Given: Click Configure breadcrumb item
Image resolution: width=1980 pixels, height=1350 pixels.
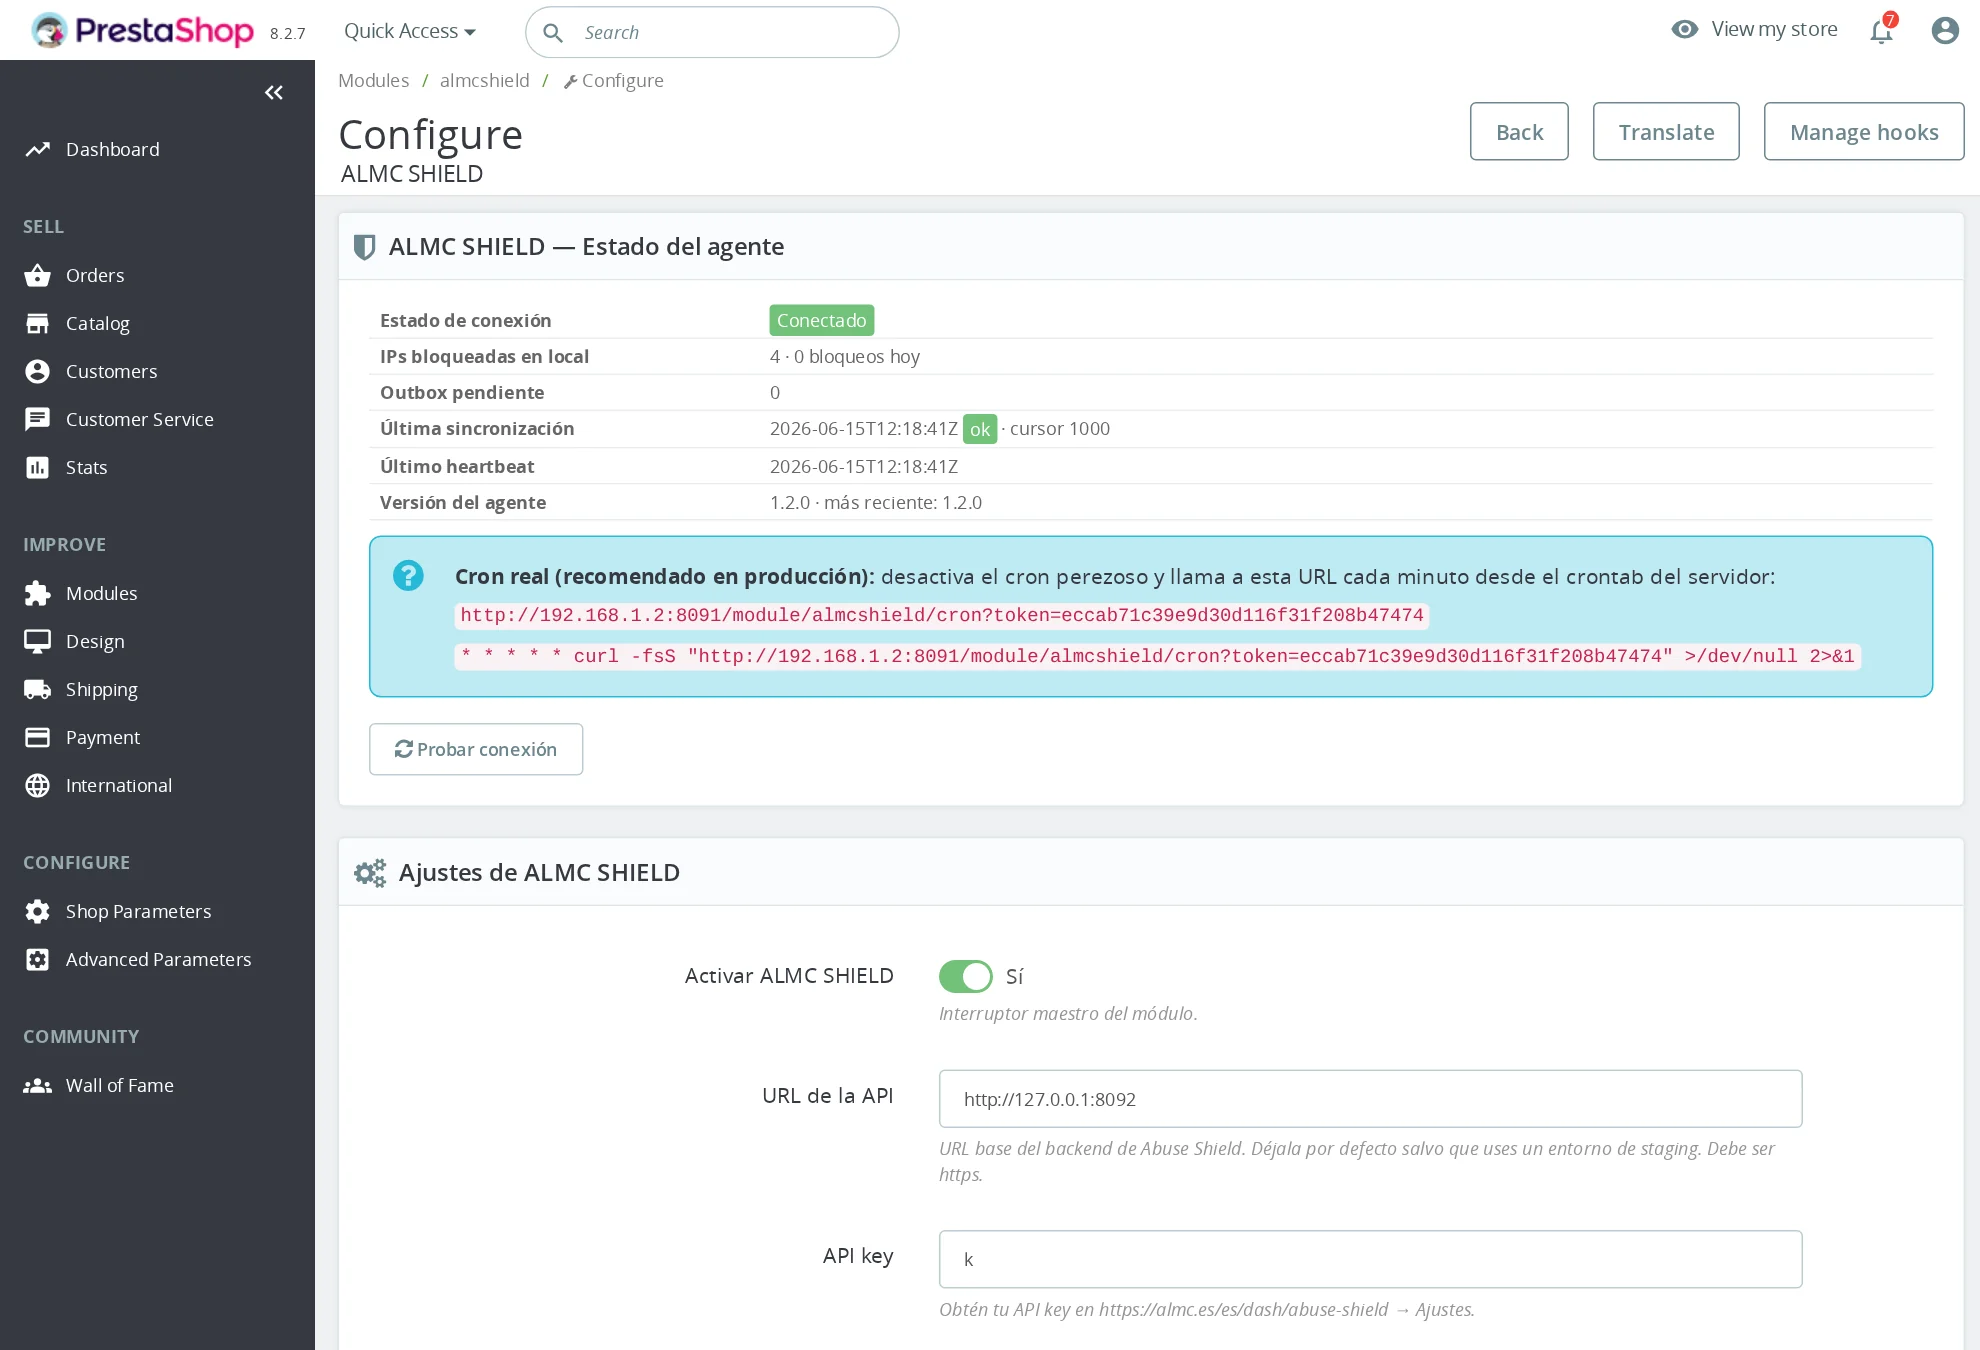Looking at the screenshot, I should click(614, 81).
